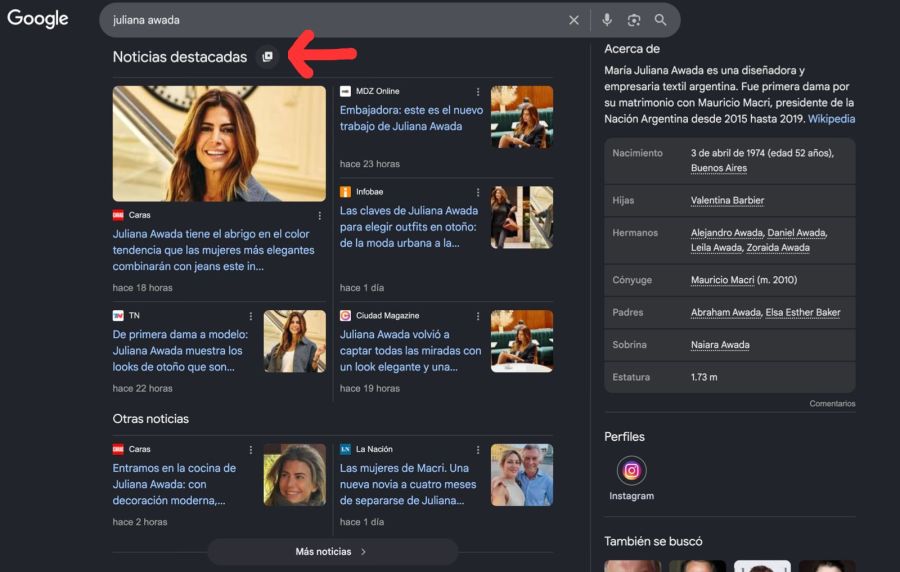Open the three-dot menu for the MDZ Online article
Viewport: 900px width, 572px height.
478,91
